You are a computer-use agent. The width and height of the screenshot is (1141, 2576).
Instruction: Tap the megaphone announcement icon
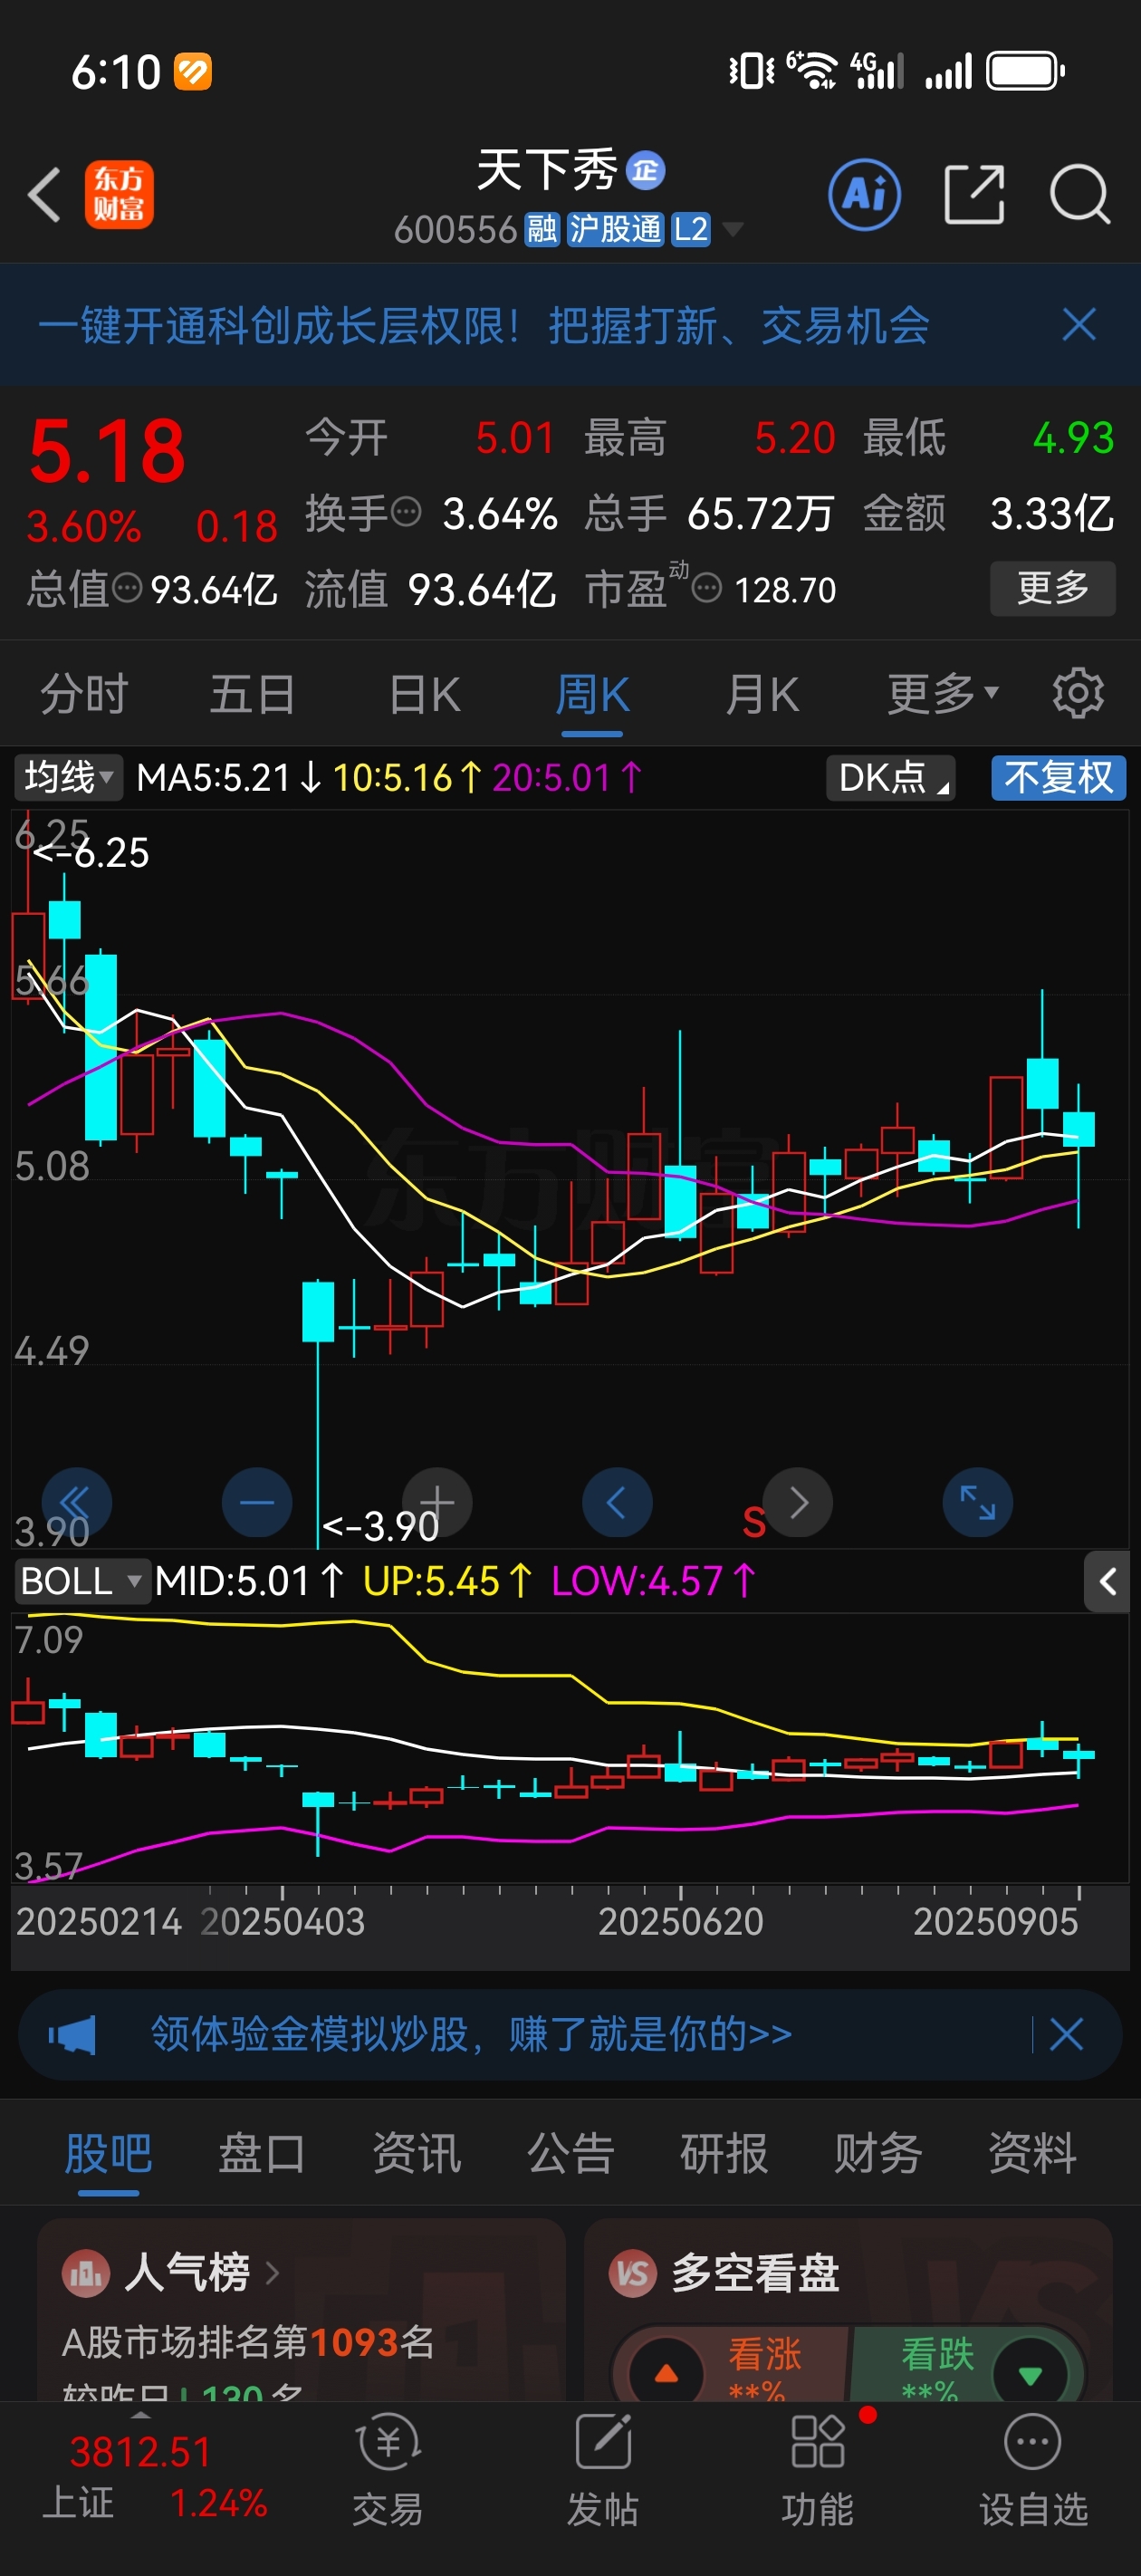click(x=72, y=2034)
